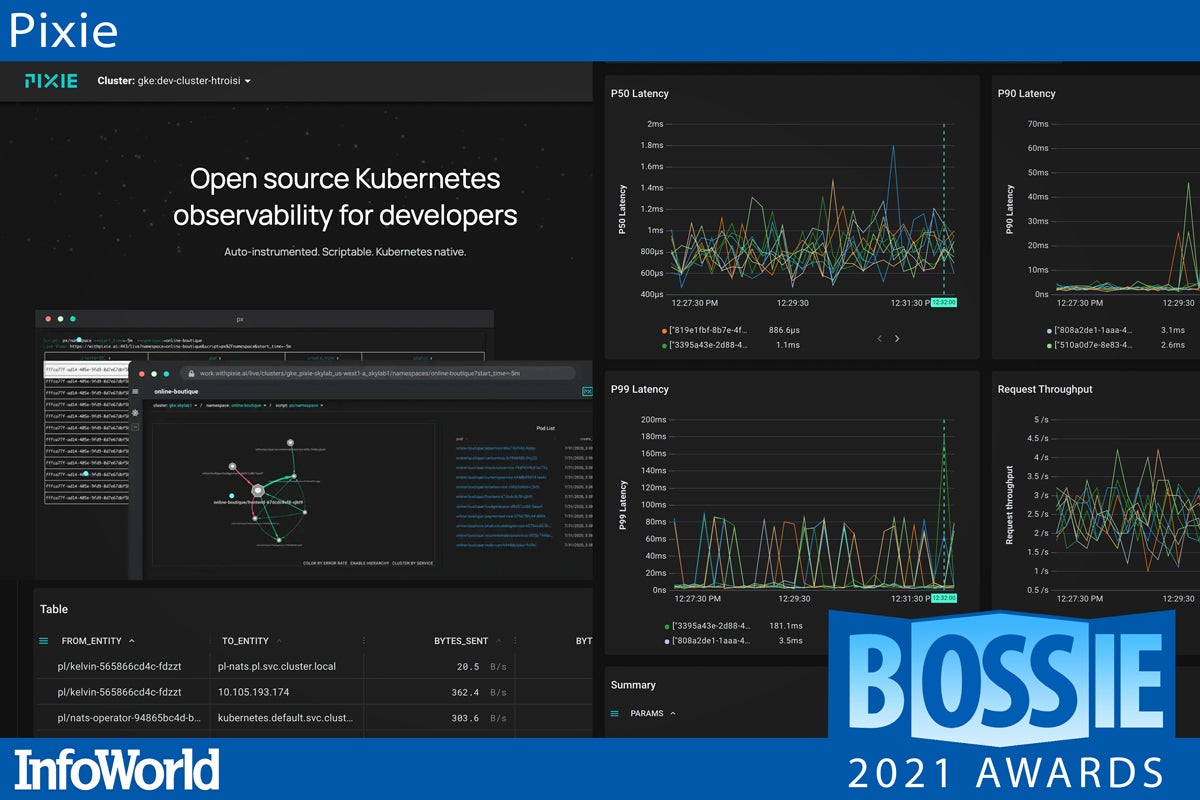Open the Summary widget menu icon
1200x800 pixels.
pyautogui.click(x=615, y=714)
